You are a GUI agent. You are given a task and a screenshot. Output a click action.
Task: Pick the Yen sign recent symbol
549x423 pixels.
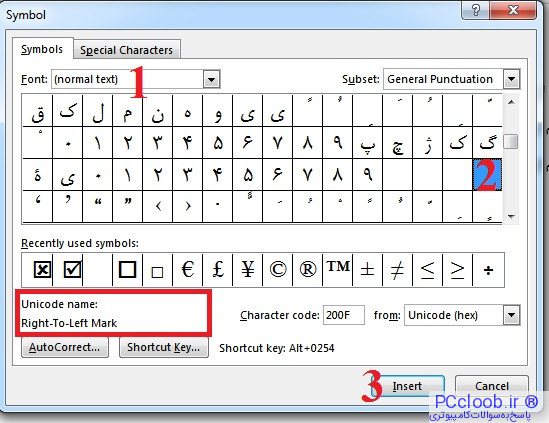coord(248,270)
